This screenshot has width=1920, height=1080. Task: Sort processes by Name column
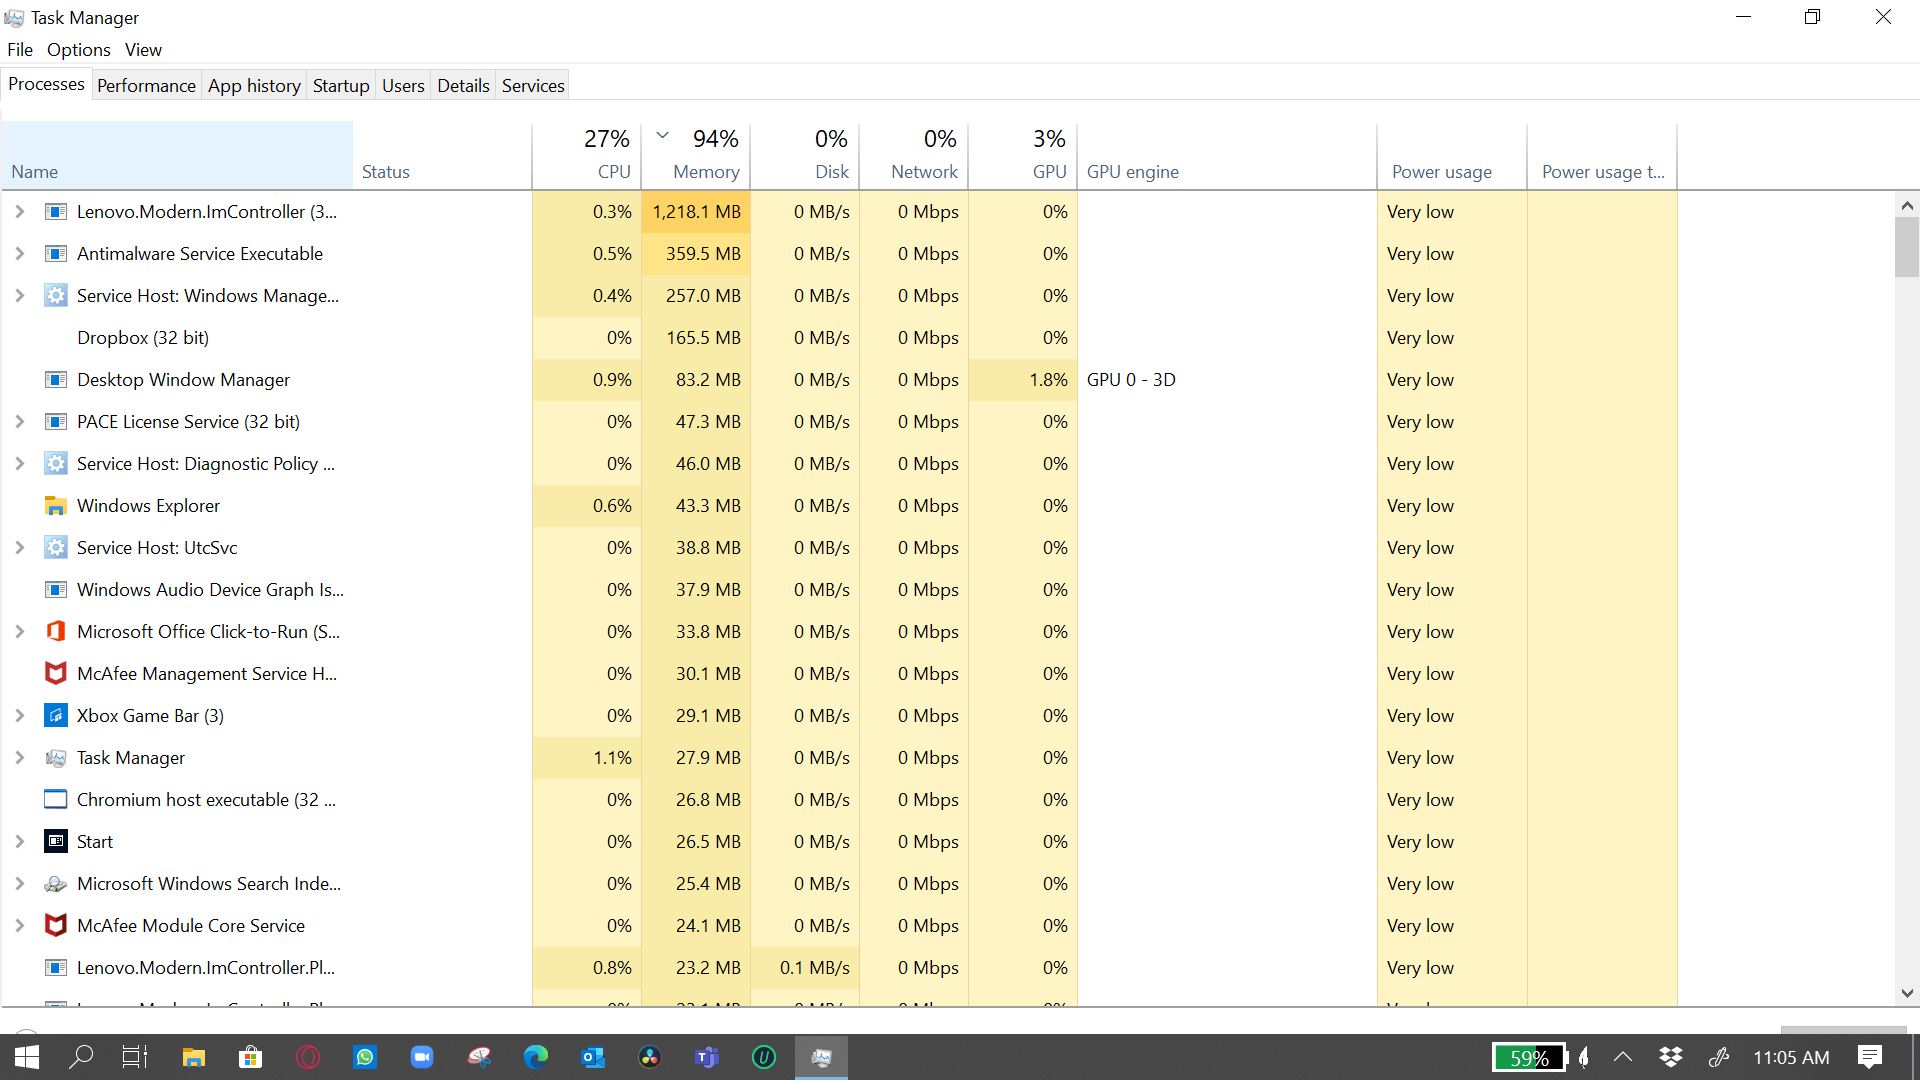177,156
